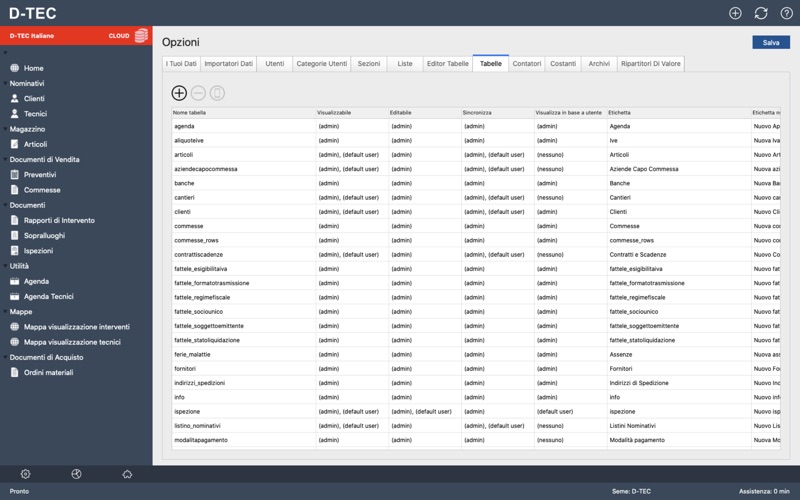The width and height of the screenshot is (800, 500).
Task: Click the D-TEC Italiano database label
Action: click(32, 36)
